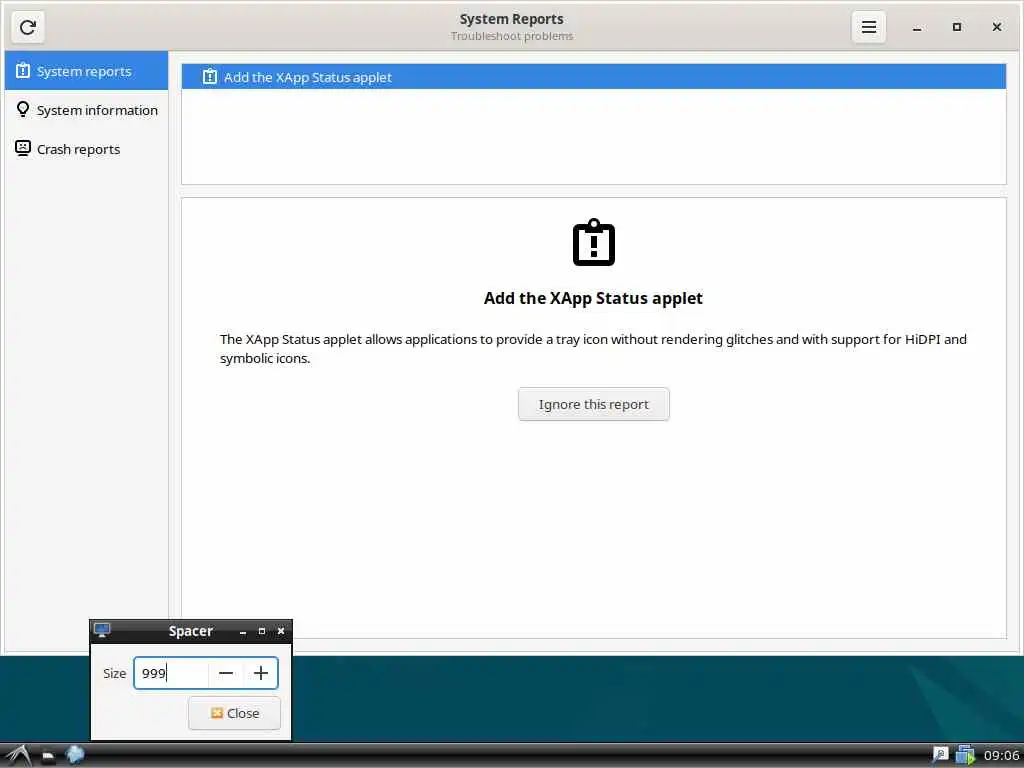Select the 'Add the XApp Status applet' report row
Viewport: 1024px width, 768px height.
pos(594,77)
